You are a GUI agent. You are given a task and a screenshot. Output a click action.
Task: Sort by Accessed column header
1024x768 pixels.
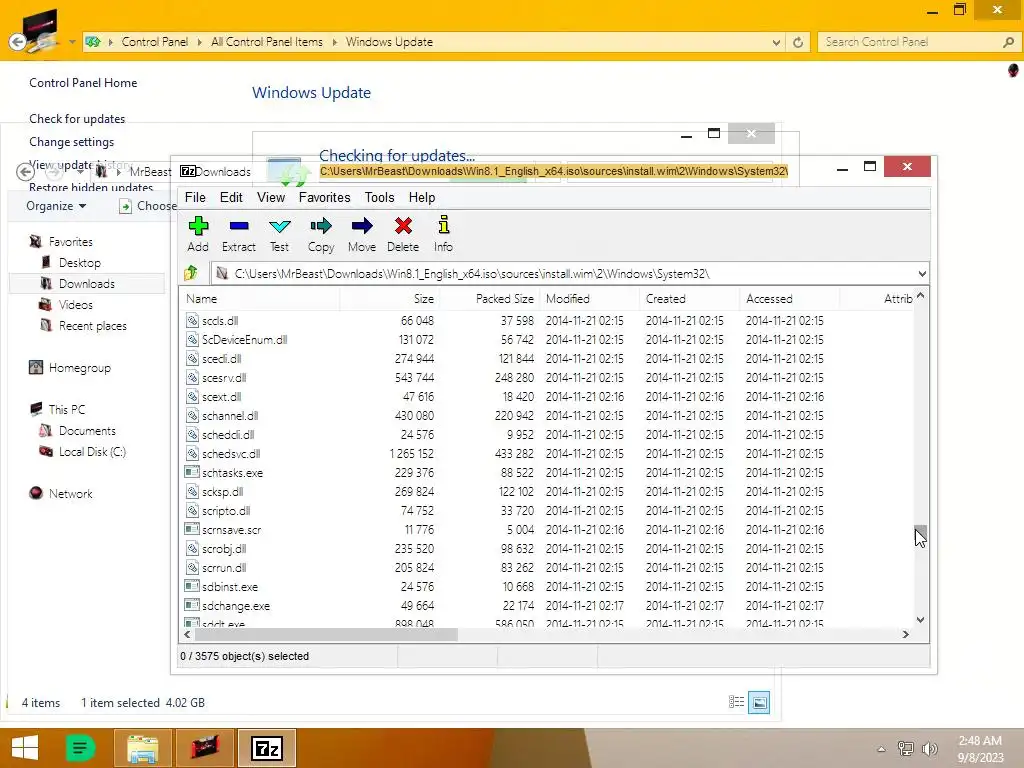(x=790, y=298)
